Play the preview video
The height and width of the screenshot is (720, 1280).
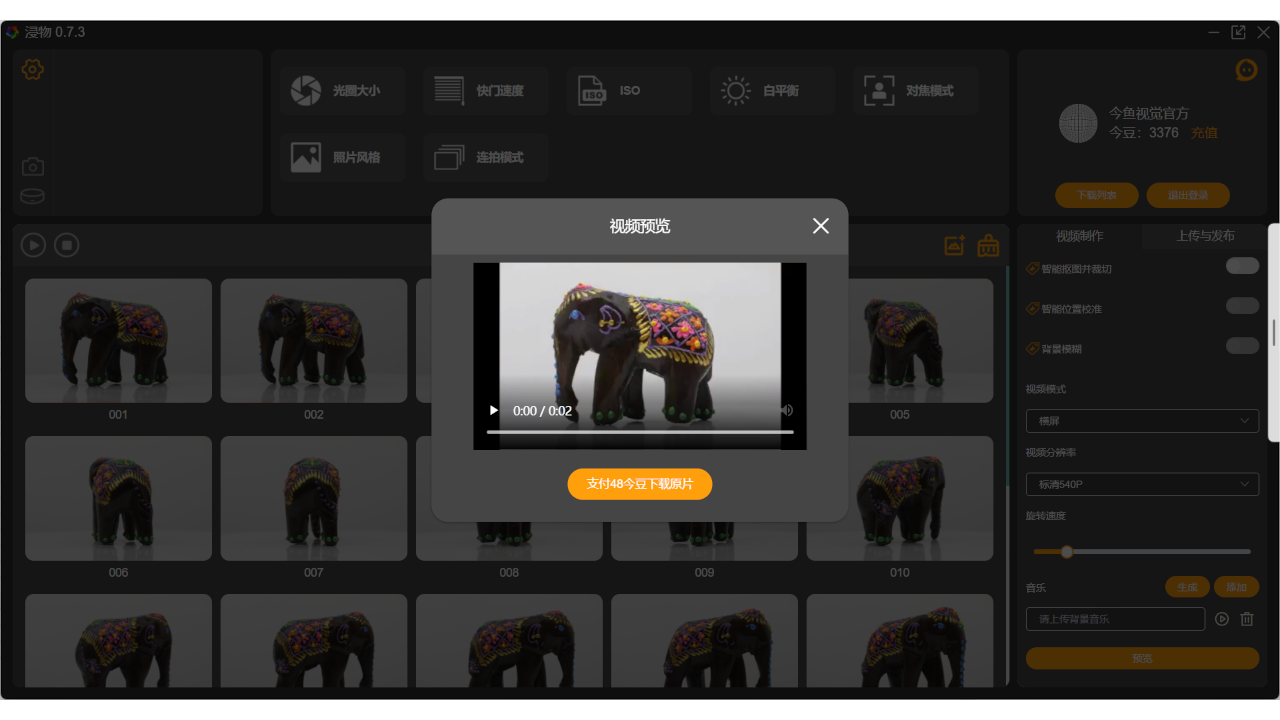494,411
